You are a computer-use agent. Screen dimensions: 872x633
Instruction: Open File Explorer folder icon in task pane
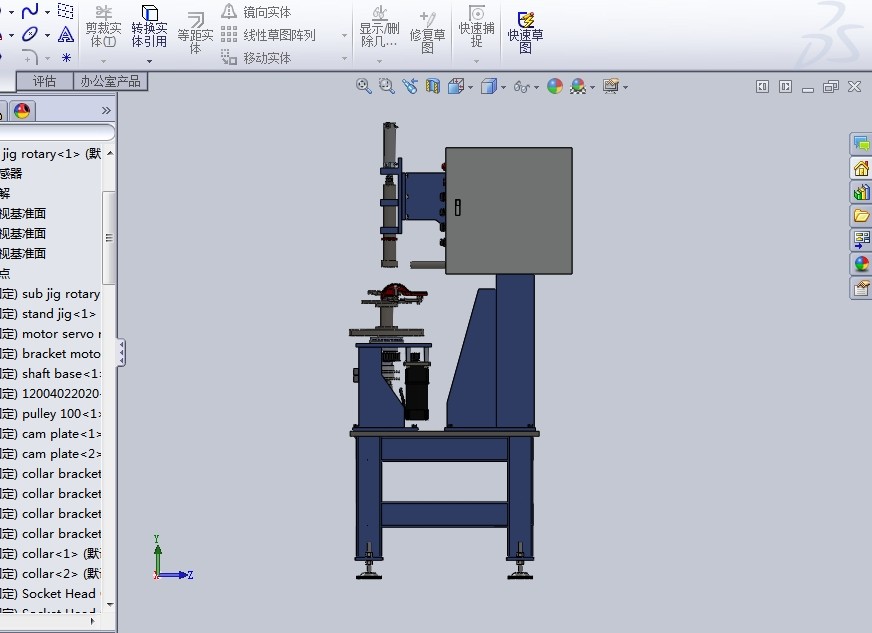click(861, 216)
